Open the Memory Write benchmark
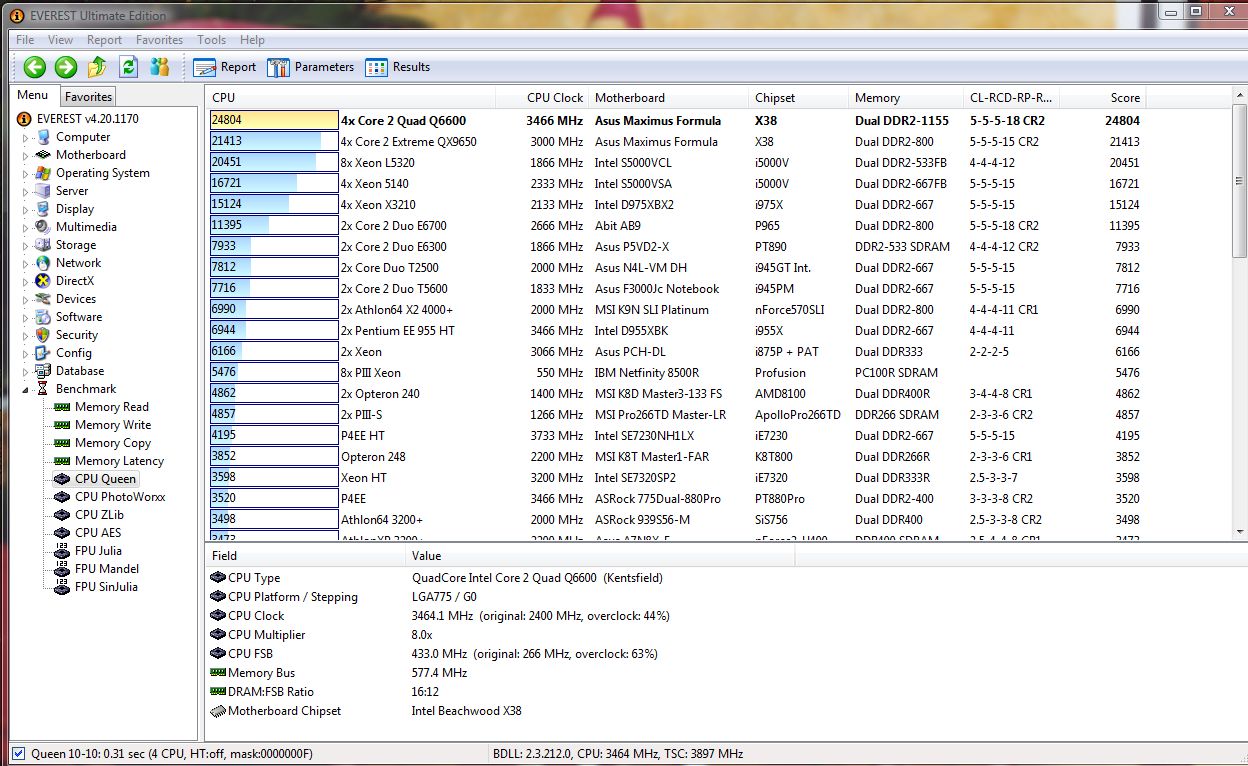 click(113, 425)
